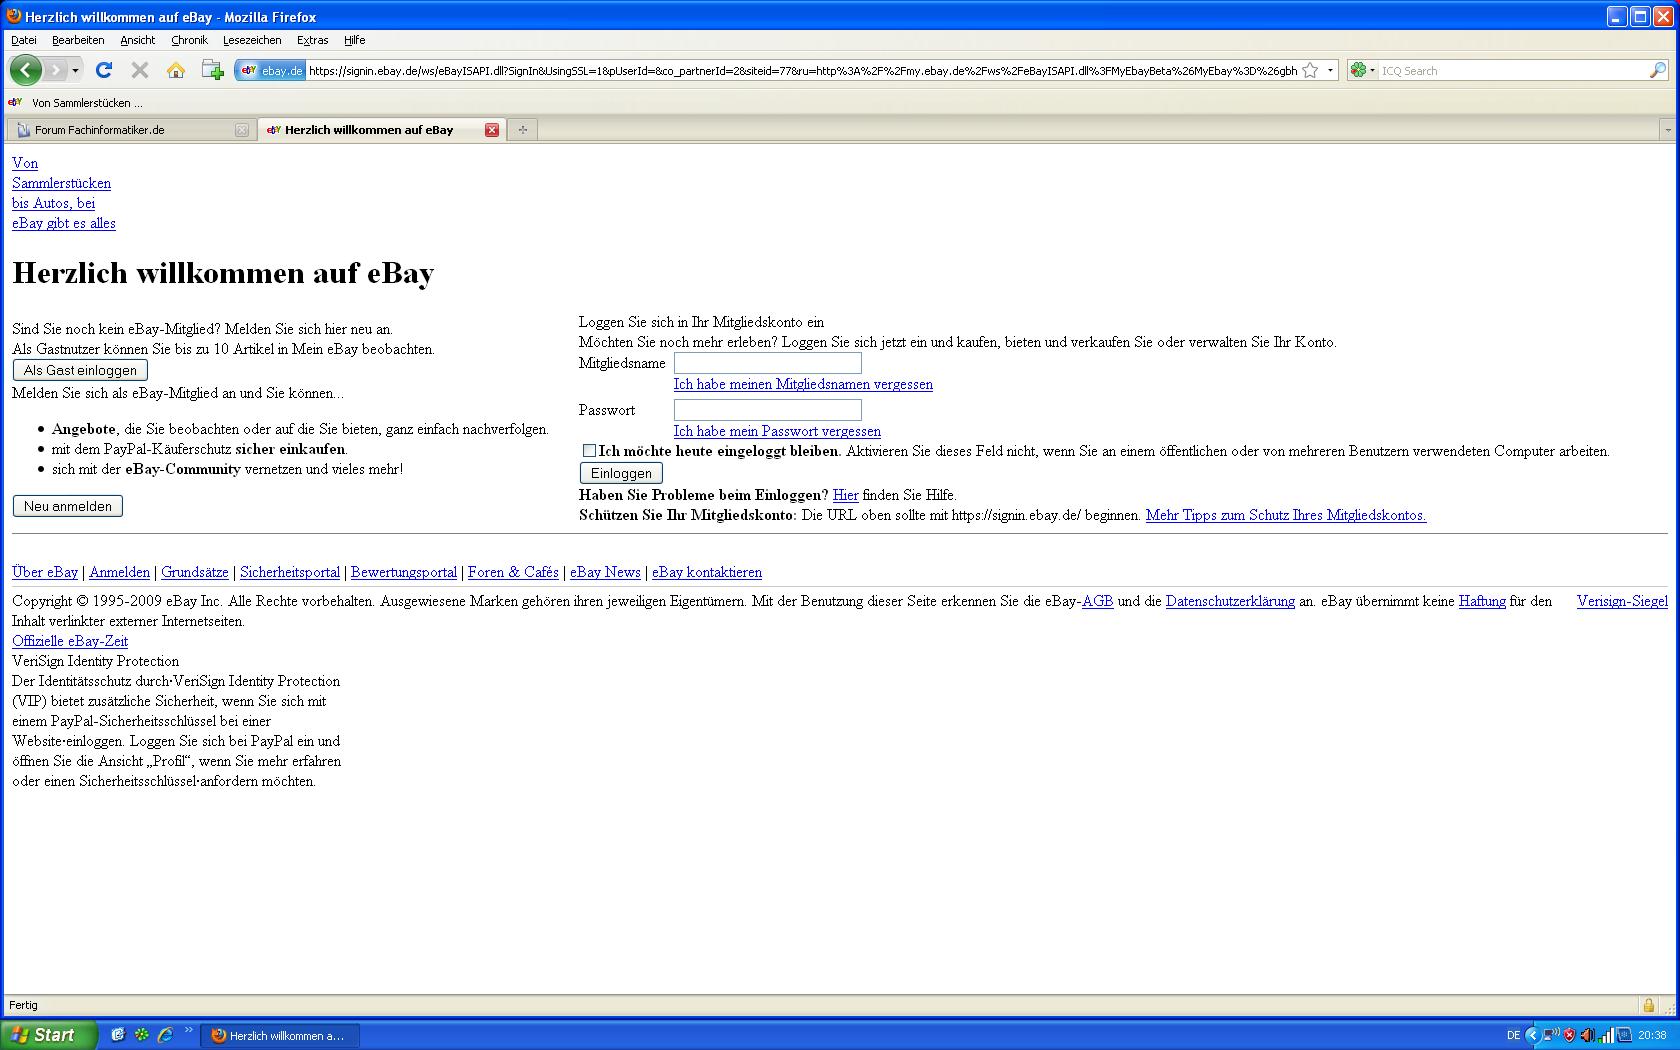
Task: Open 'Mehr Tipps zum Schutz Ihres Mitgliedskontos' link
Action: 1286,515
